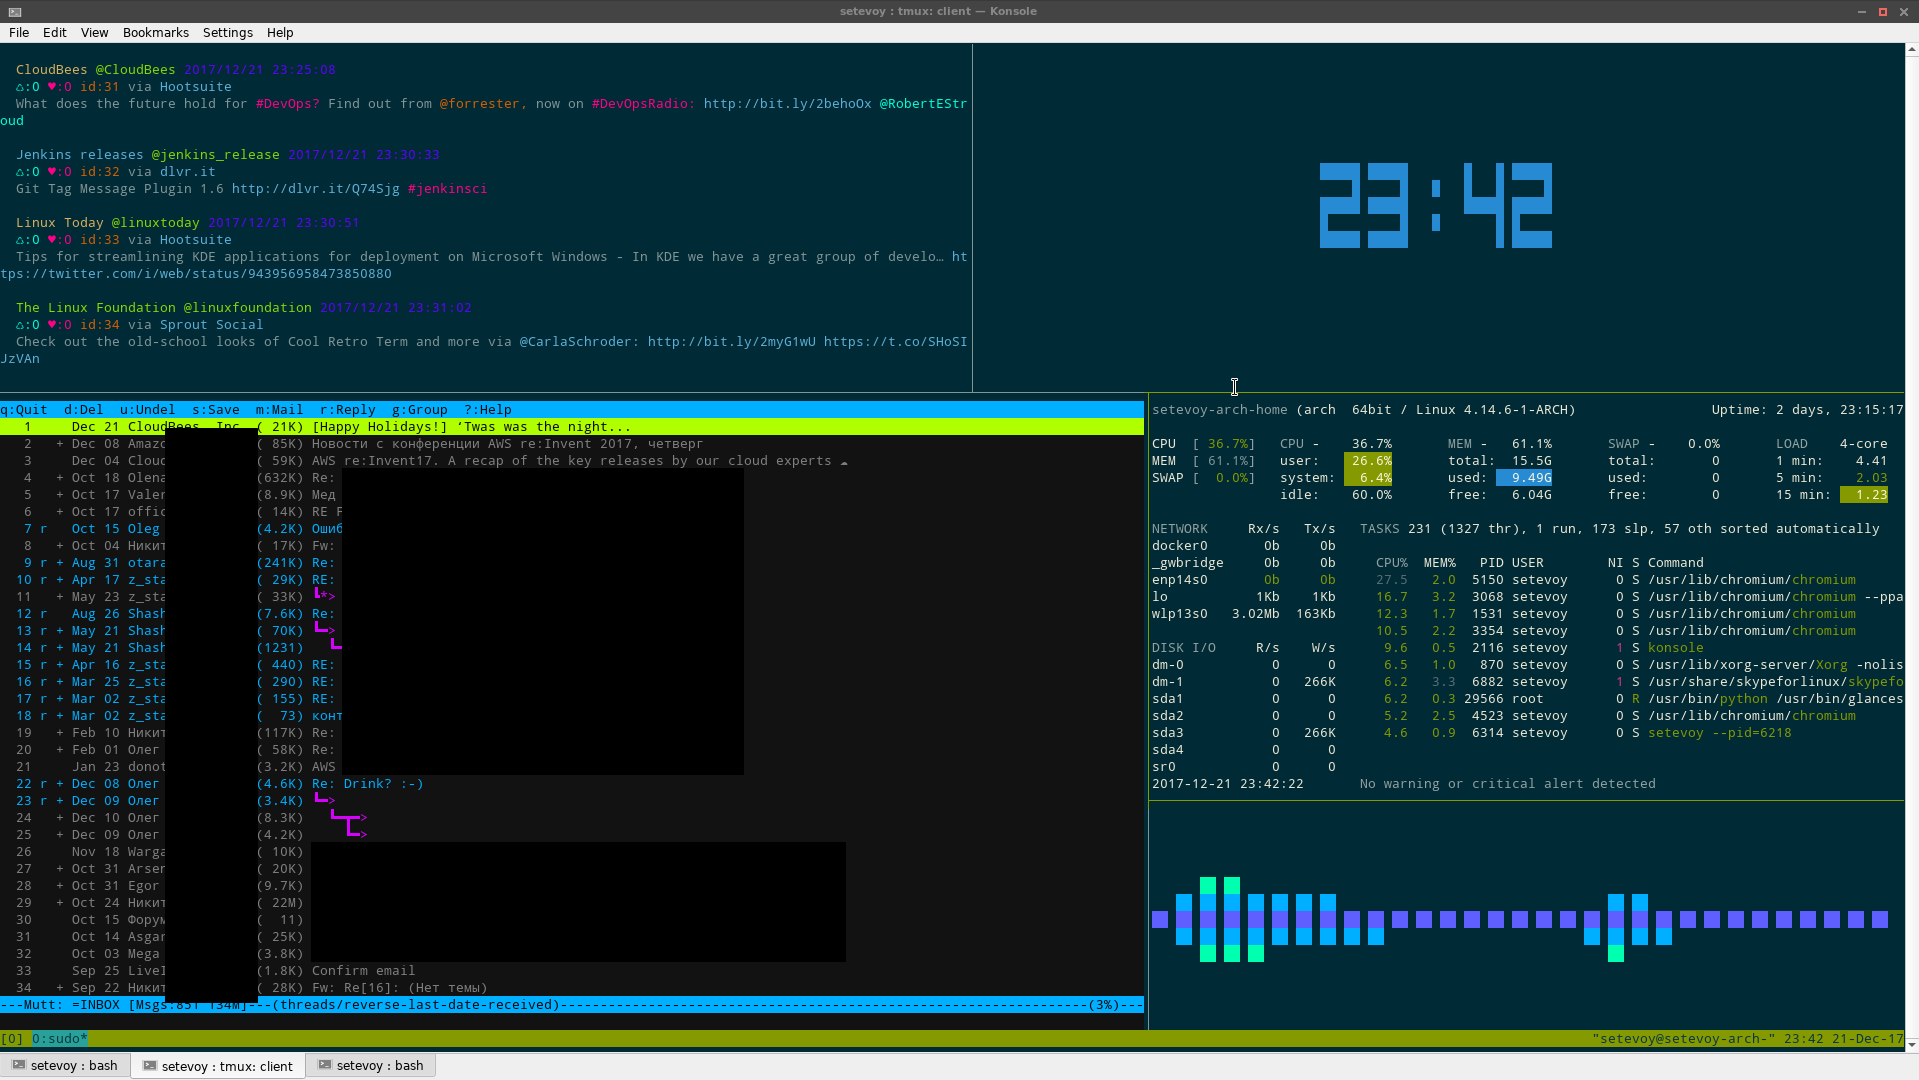The height and width of the screenshot is (1080, 1919).
Task: Click the 15 min load value 1.23
Action: [x=1863, y=494]
